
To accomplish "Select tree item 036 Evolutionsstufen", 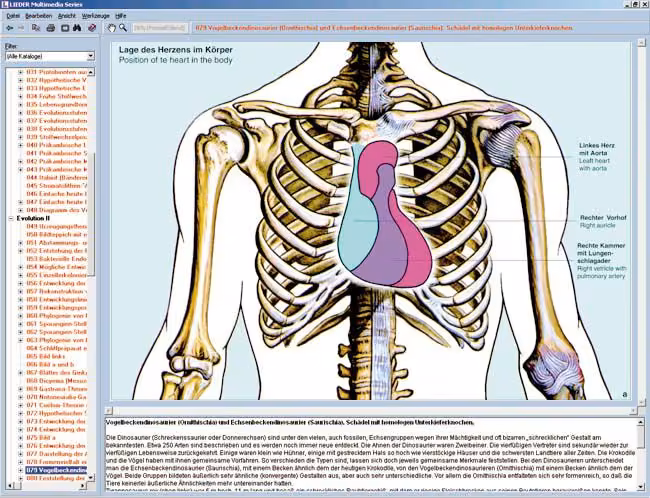I will click(56, 112).
